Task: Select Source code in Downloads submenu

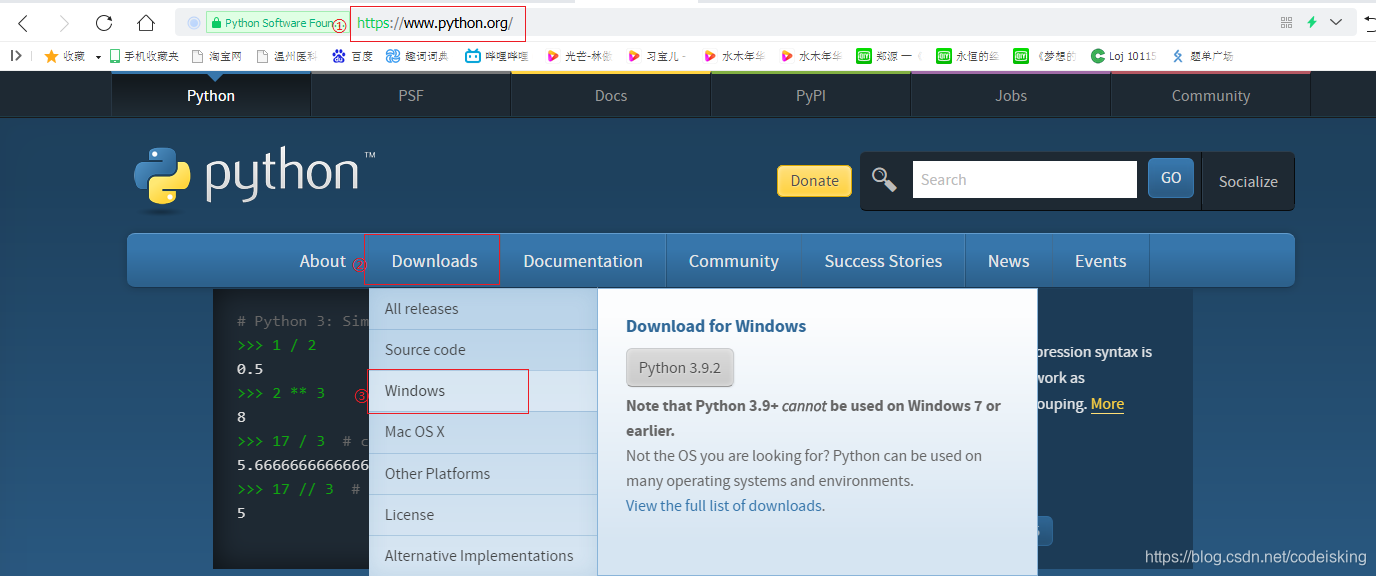Action: tap(483, 350)
